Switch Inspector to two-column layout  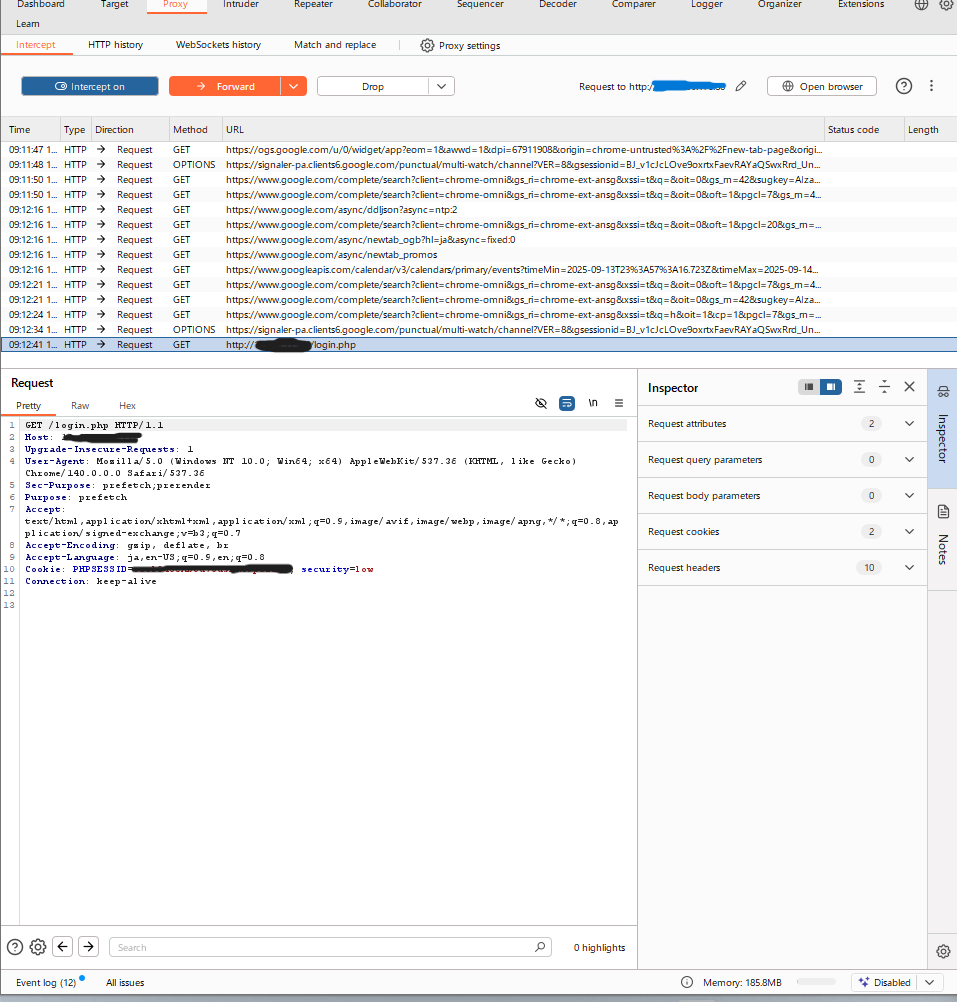[x=831, y=387]
